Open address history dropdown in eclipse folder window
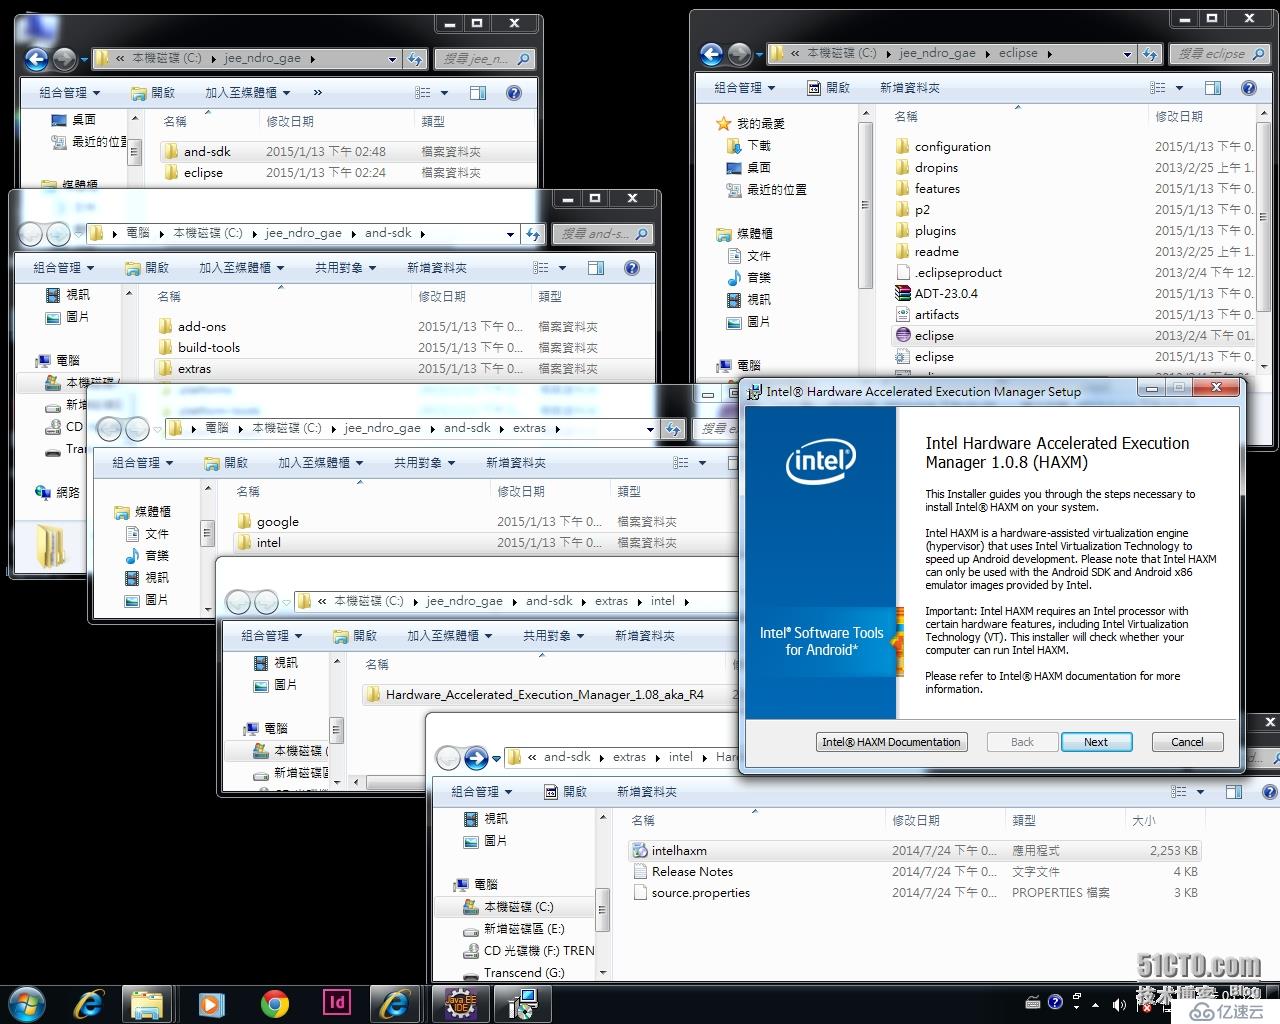Screen dimensions: 1280x1024 tap(1127, 54)
